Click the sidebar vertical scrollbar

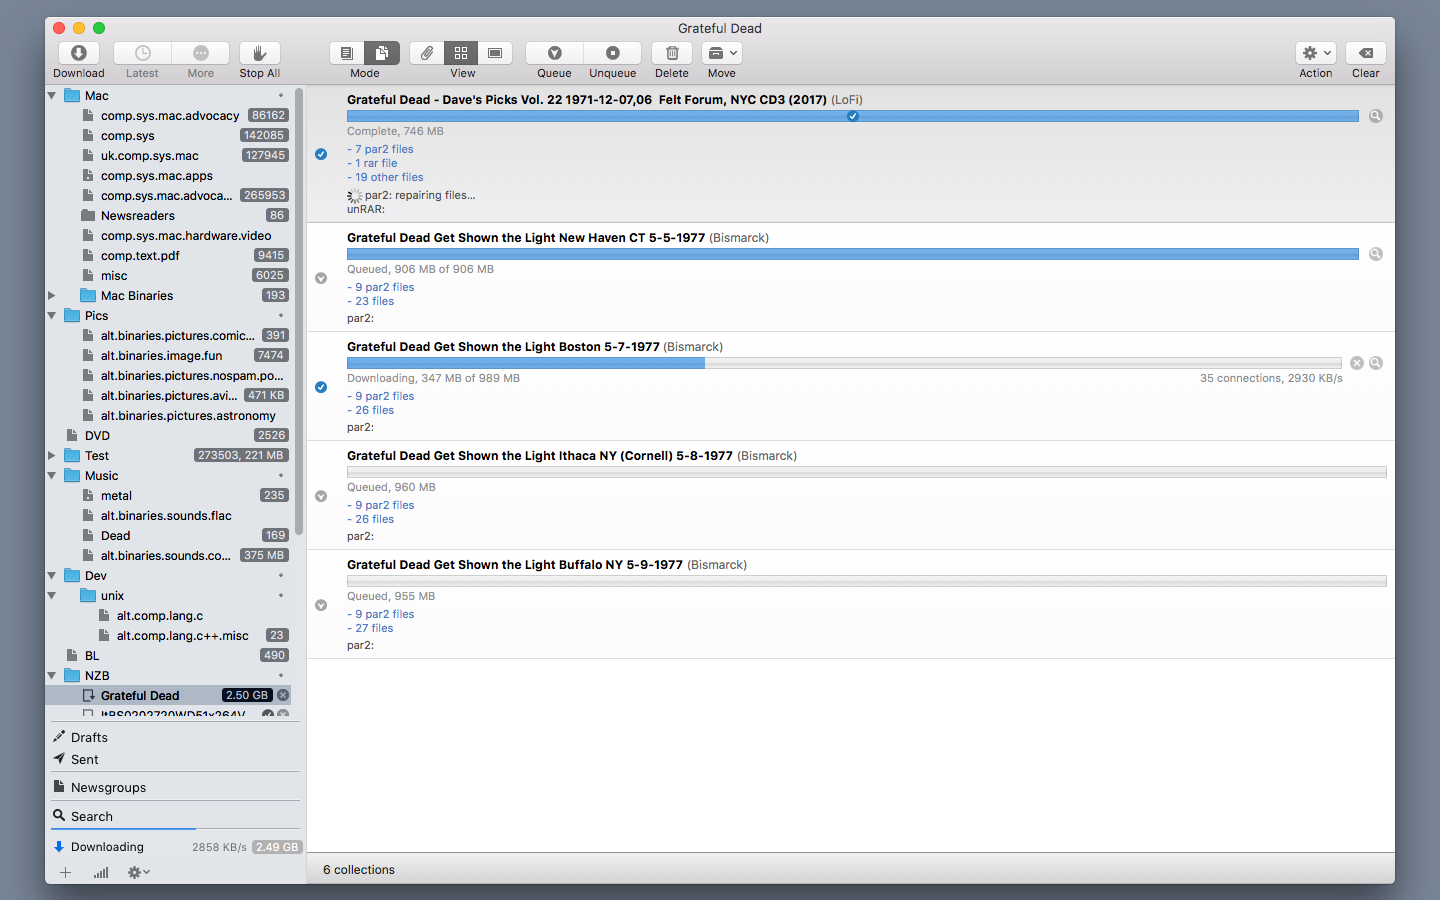click(x=299, y=310)
